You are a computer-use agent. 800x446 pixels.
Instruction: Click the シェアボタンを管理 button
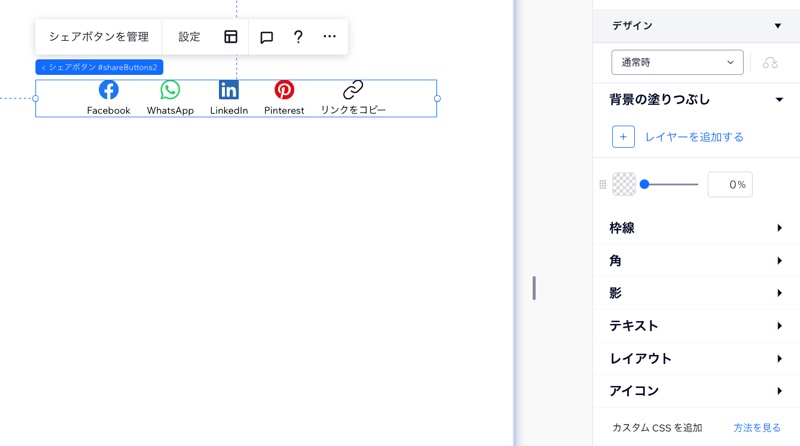98,37
